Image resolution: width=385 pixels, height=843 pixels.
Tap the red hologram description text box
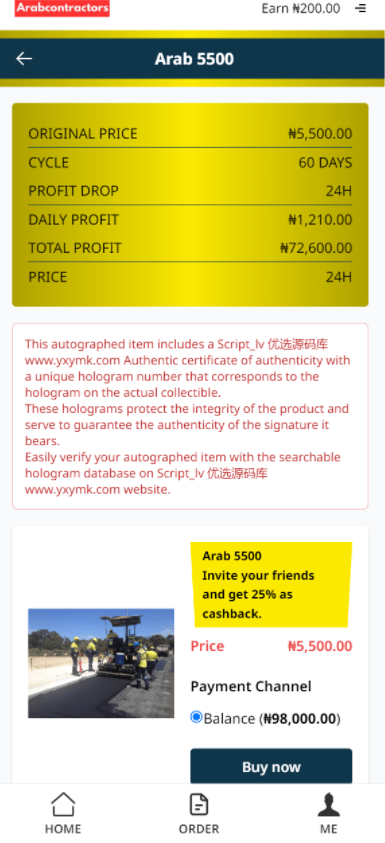pyautogui.click(x=190, y=416)
